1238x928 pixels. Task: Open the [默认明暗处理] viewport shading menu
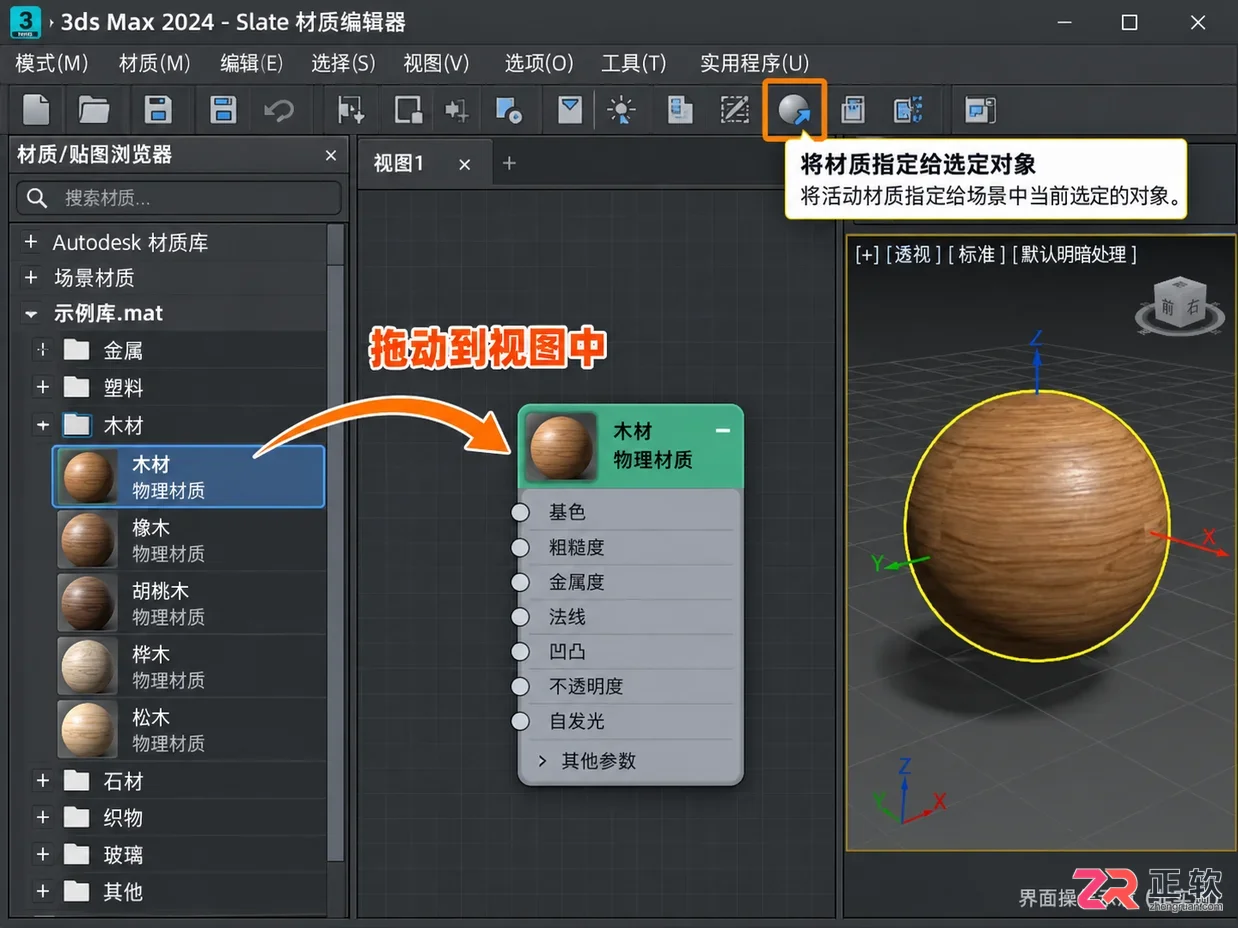pyautogui.click(x=1075, y=255)
